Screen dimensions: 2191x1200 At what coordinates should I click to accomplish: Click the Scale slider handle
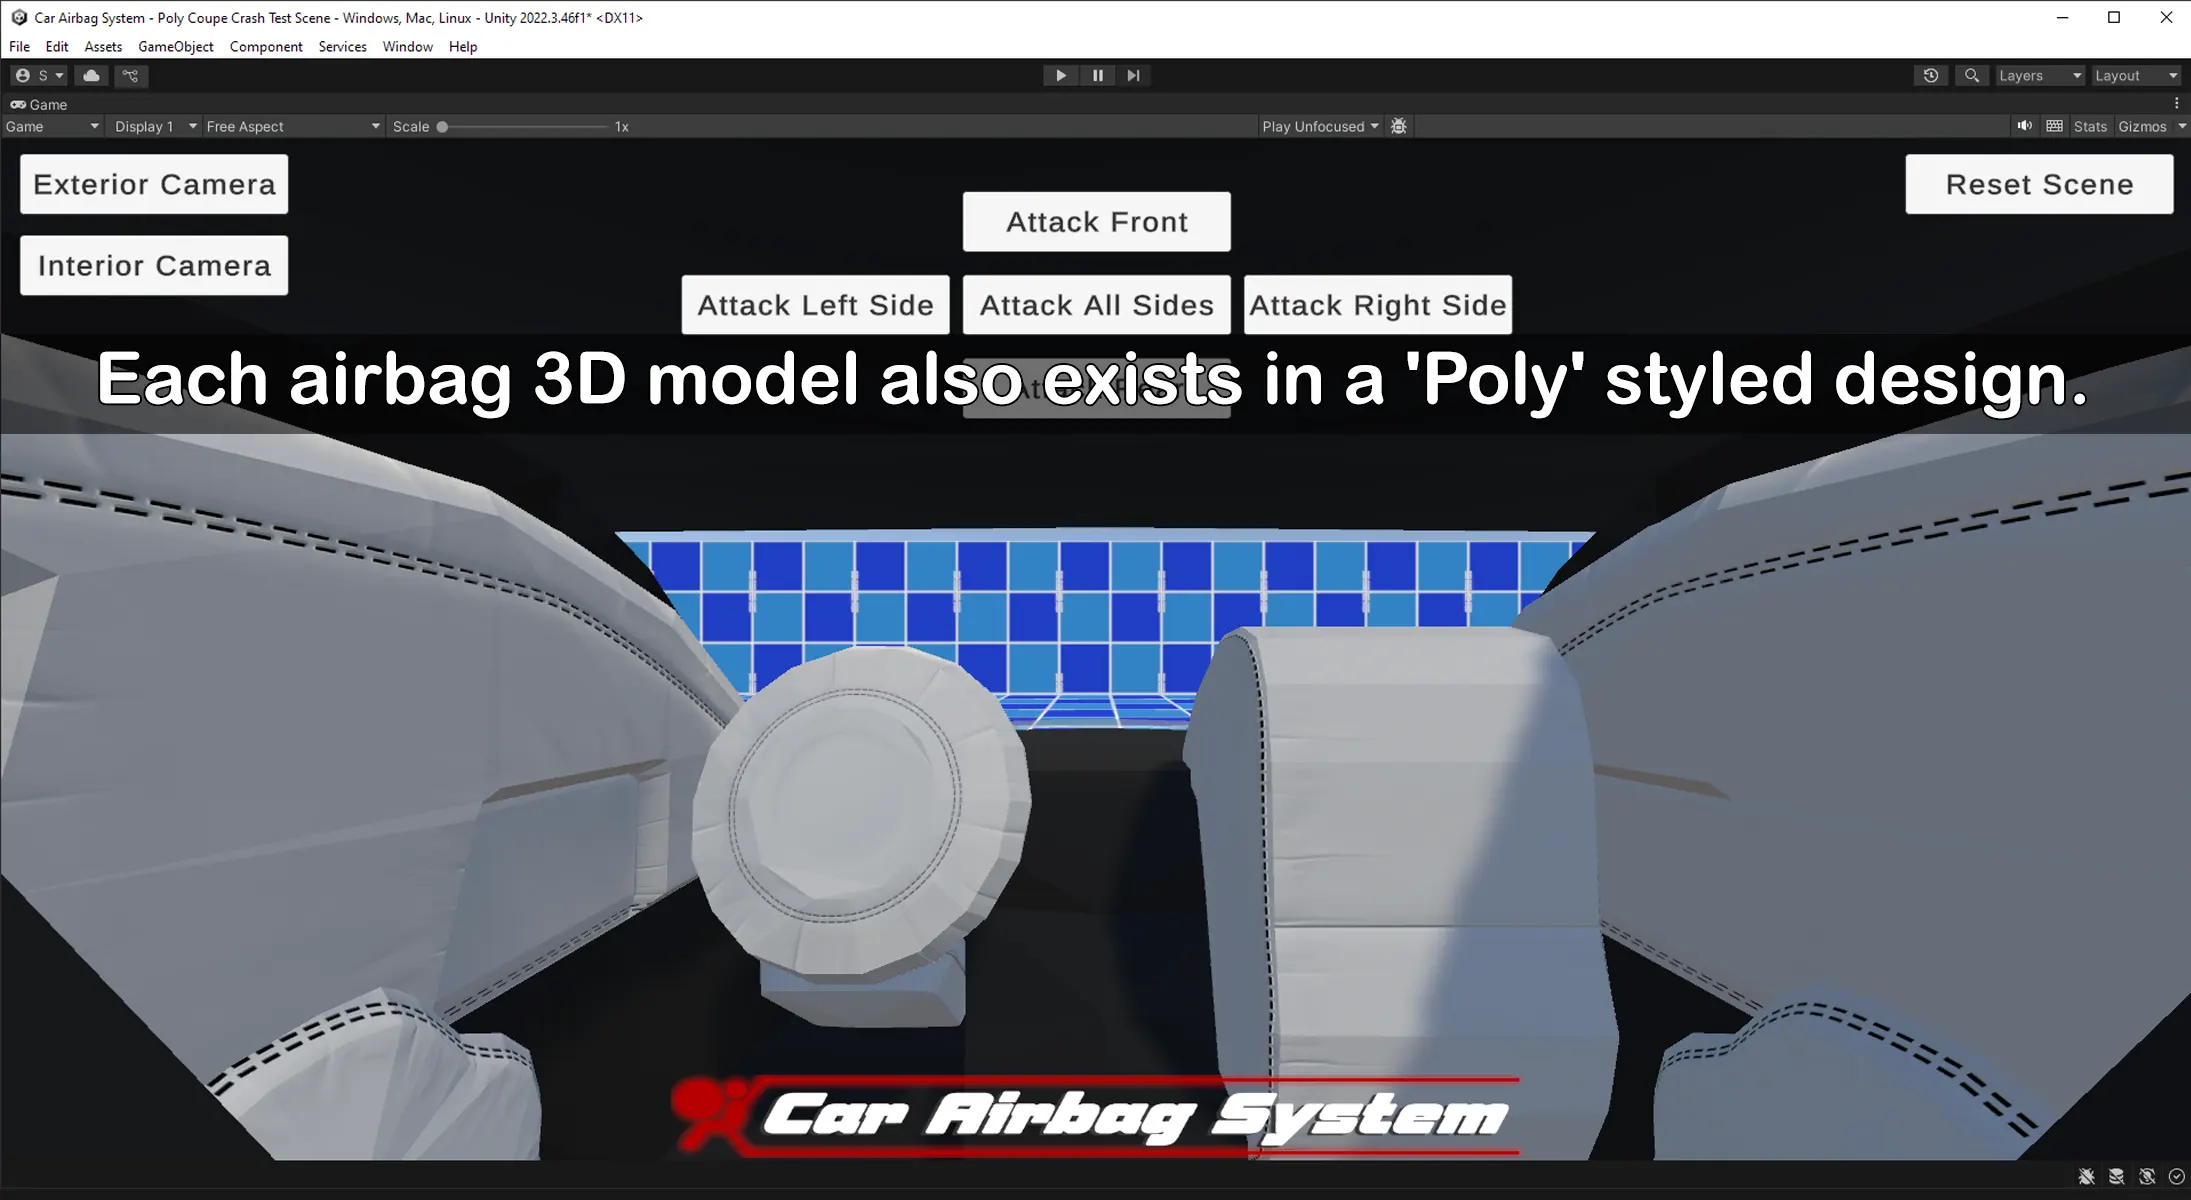[x=442, y=127]
